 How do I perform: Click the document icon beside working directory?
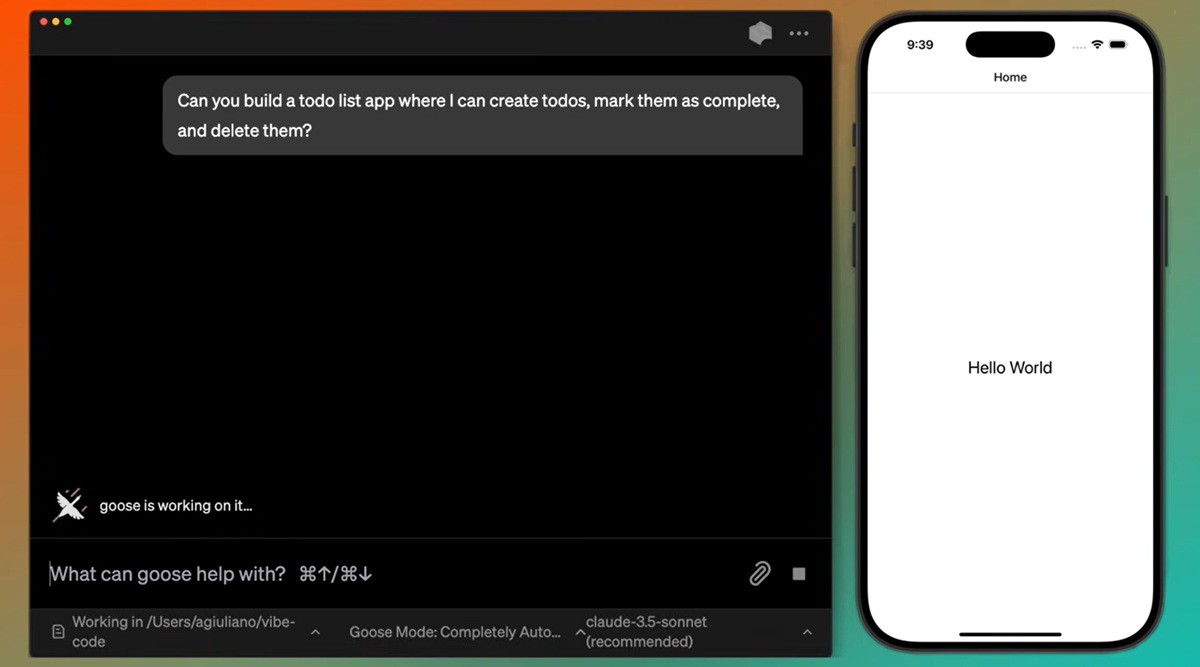point(58,632)
